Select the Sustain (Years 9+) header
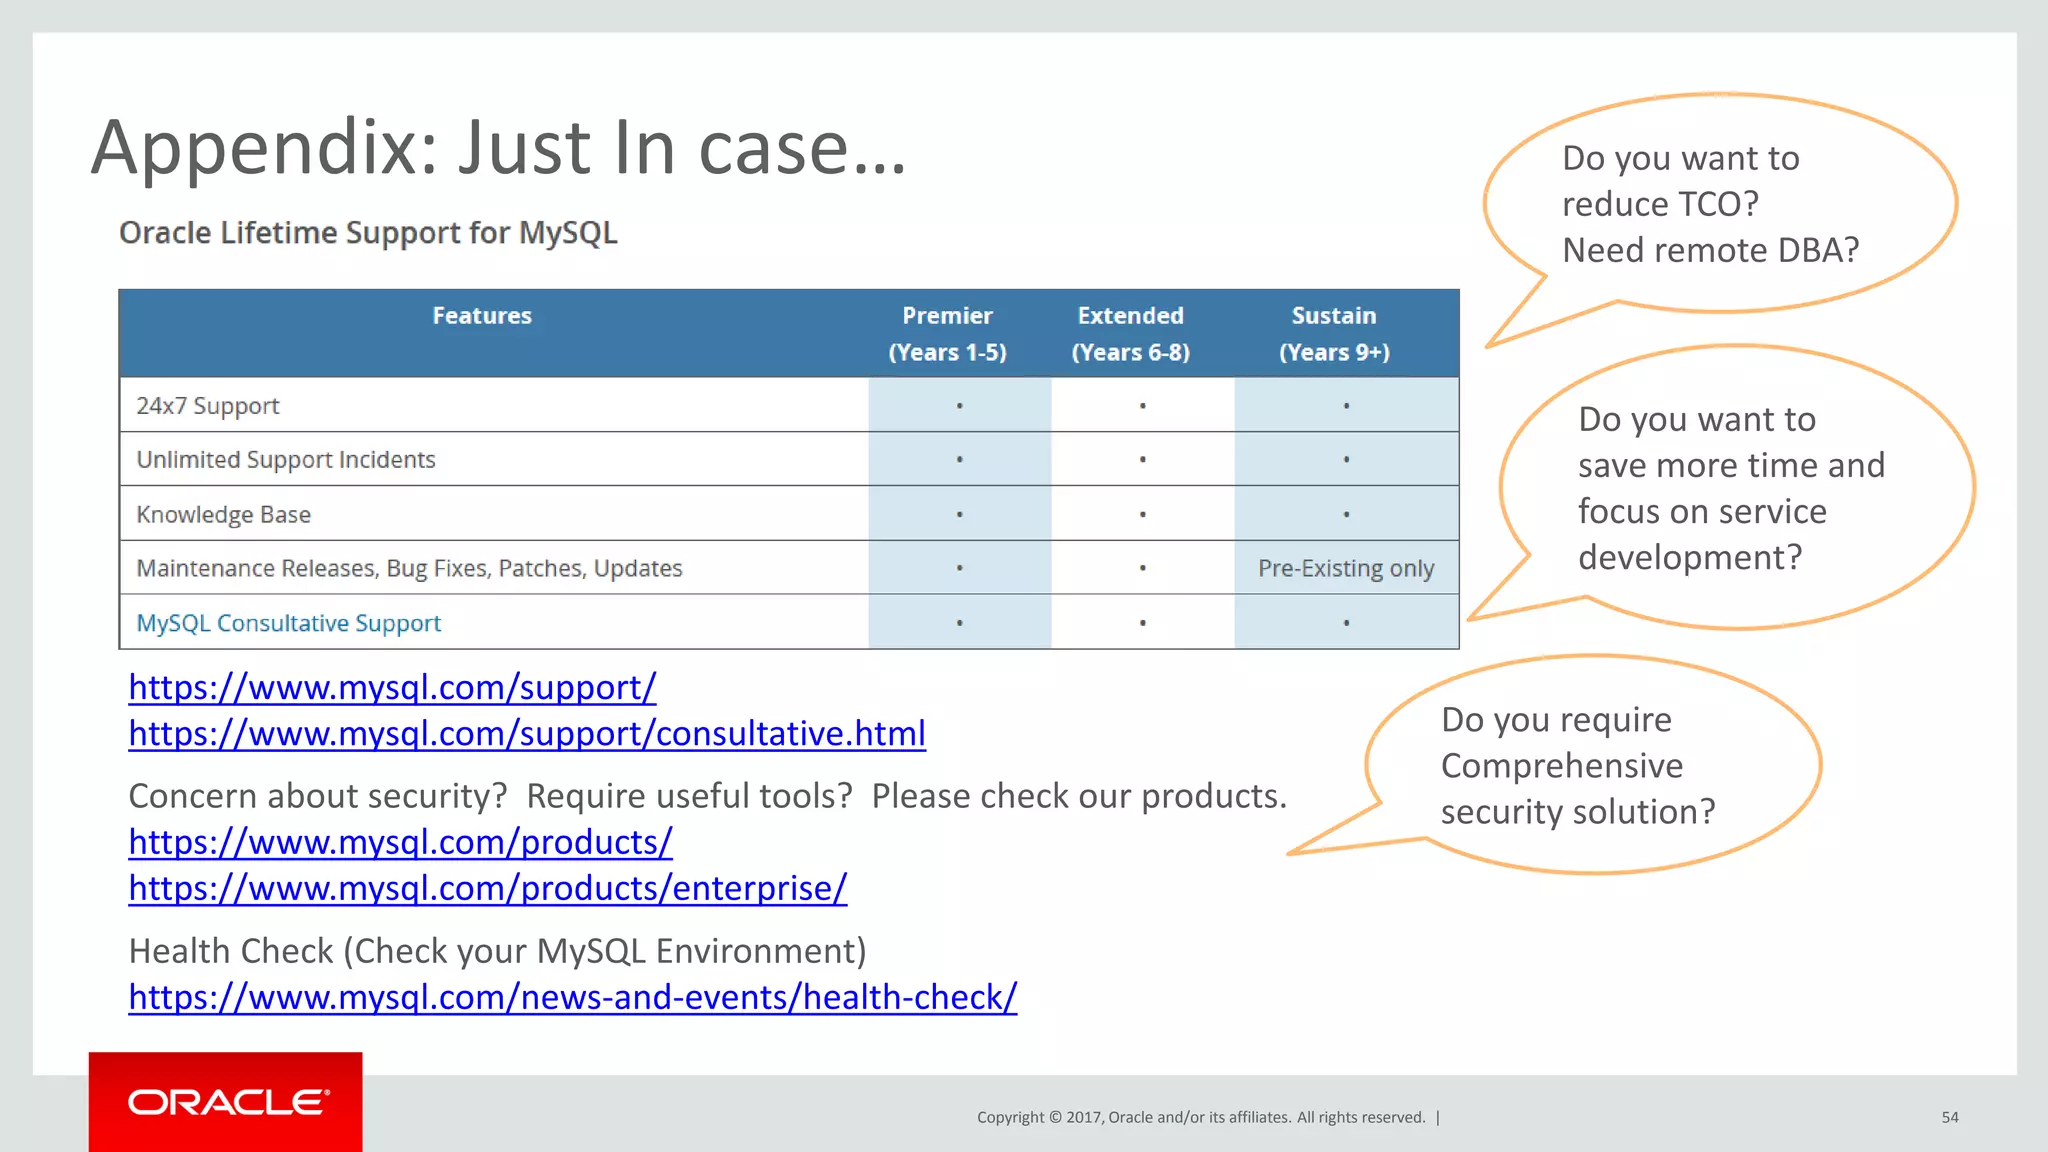2048x1152 pixels. point(1334,334)
